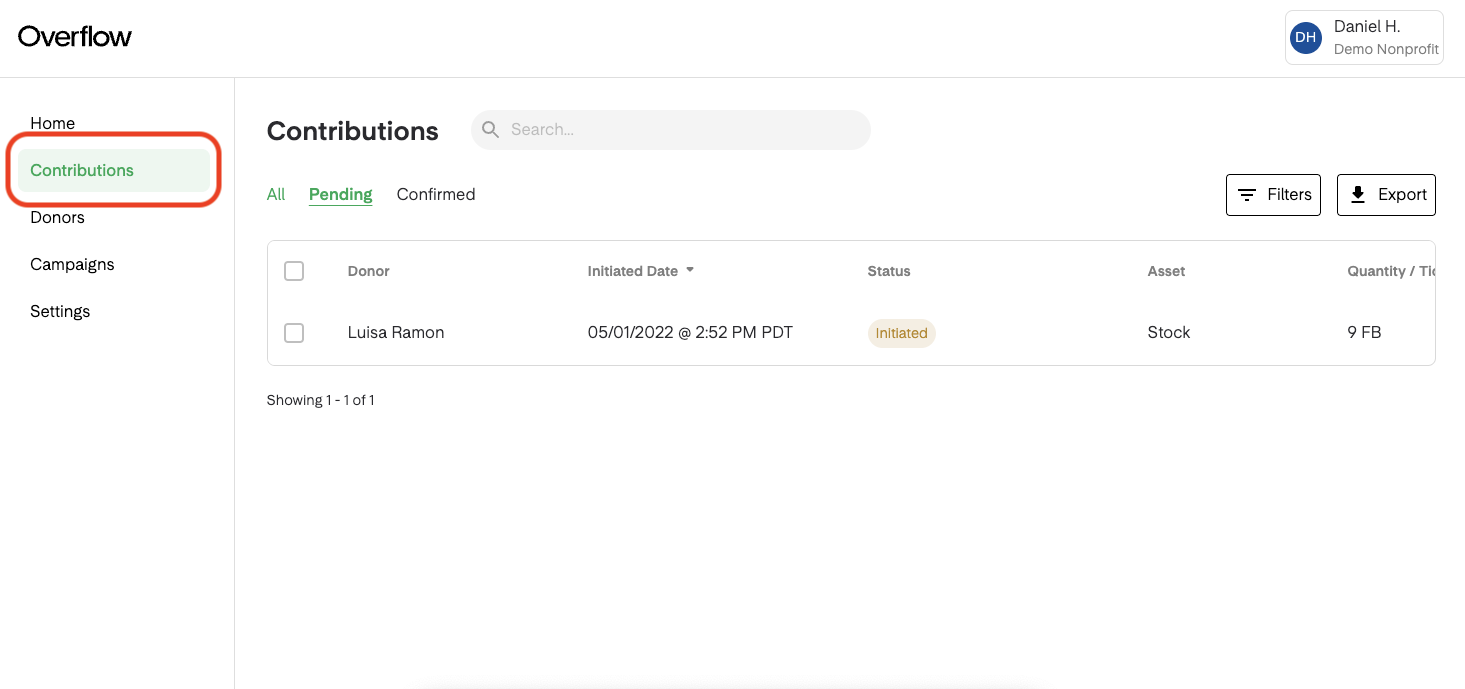
Task: Click the Stock asset cell
Action: [x=1169, y=332]
